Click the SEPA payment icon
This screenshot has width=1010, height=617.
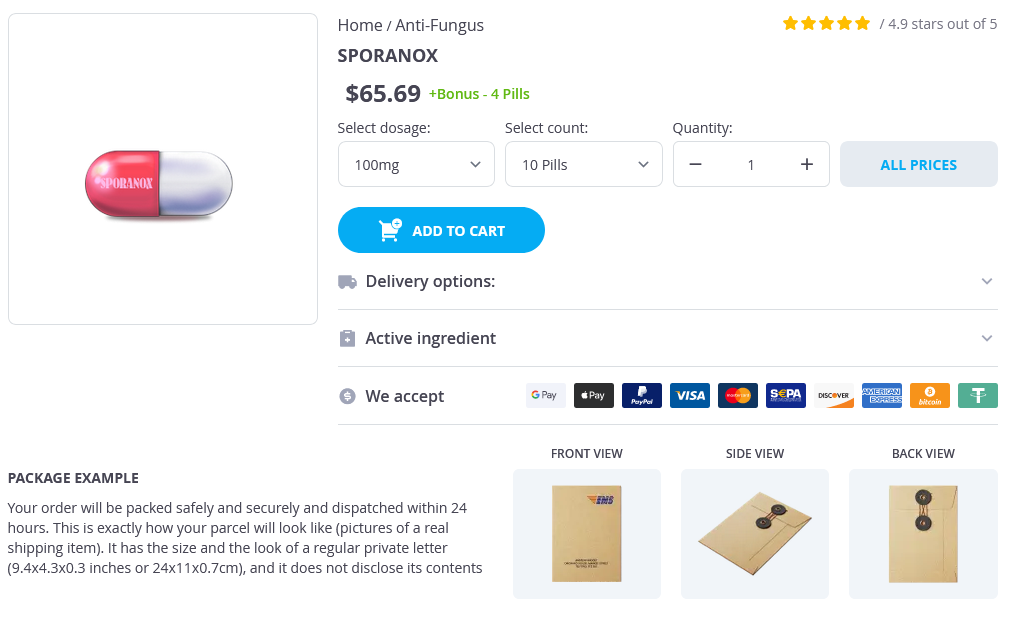[x=786, y=395]
